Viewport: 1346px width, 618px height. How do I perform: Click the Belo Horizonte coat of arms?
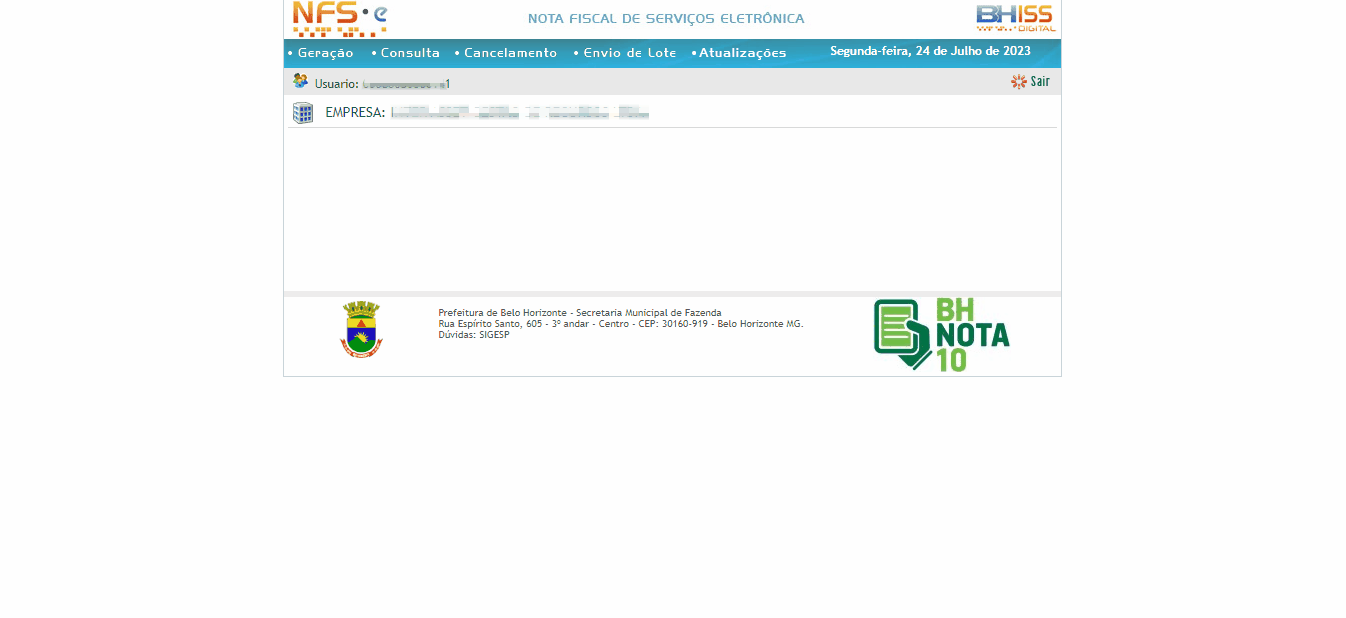point(361,330)
